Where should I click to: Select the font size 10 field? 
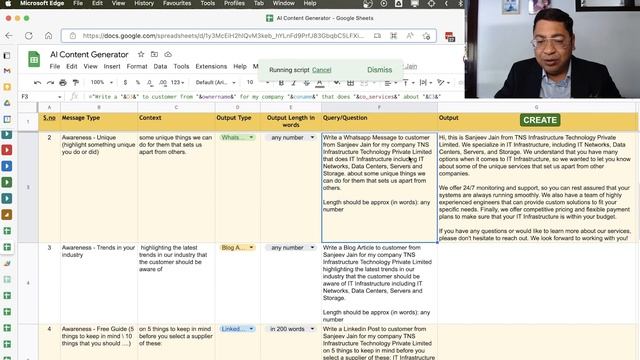[250, 82]
